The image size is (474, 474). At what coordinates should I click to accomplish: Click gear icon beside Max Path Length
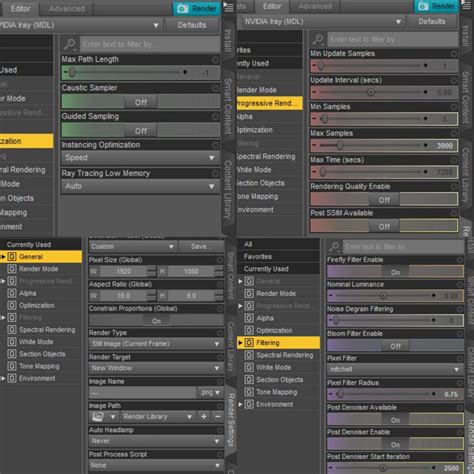click(215, 60)
